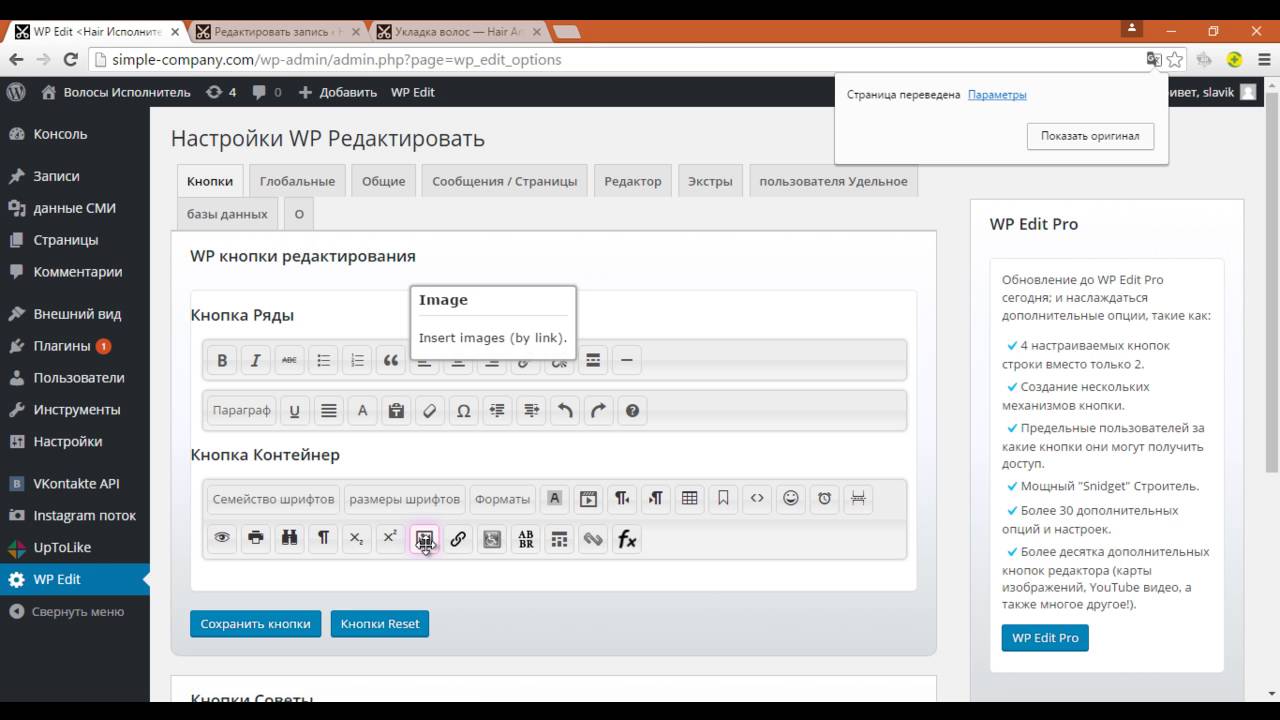The image size is (1280, 720).
Task: Select the Blockquote button
Action: (x=391, y=361)
